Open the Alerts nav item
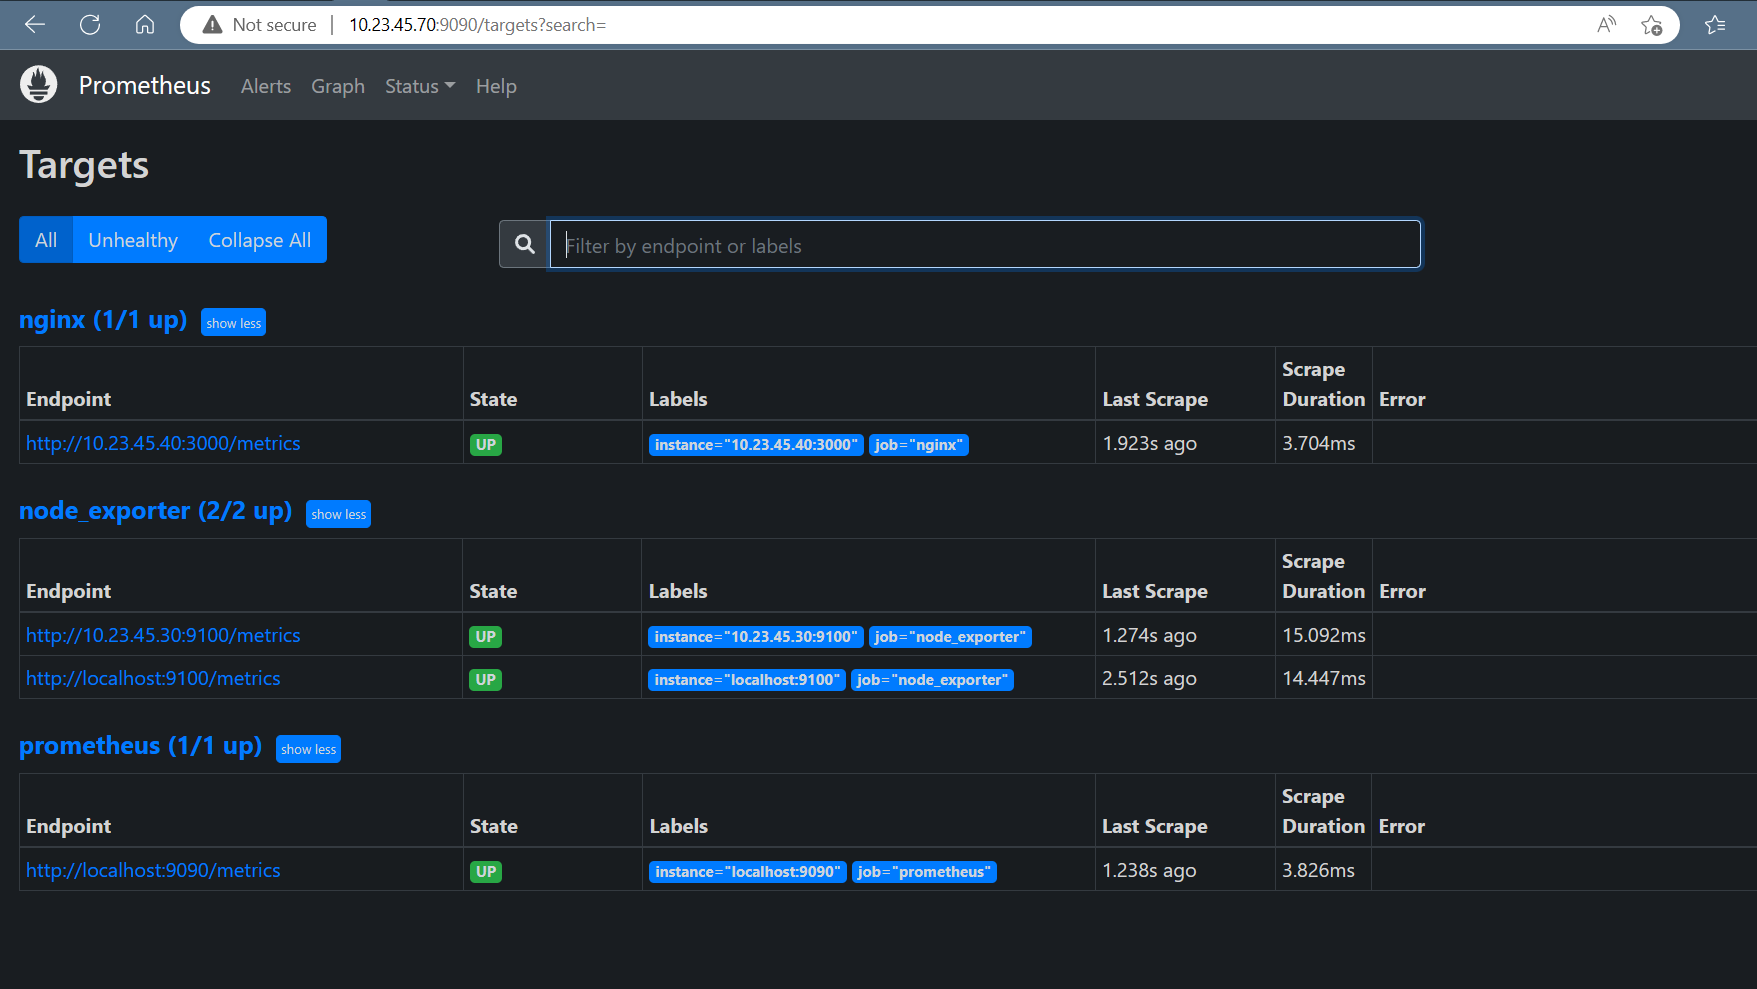Screen dimensions: 1757x989 click(266, 86)
